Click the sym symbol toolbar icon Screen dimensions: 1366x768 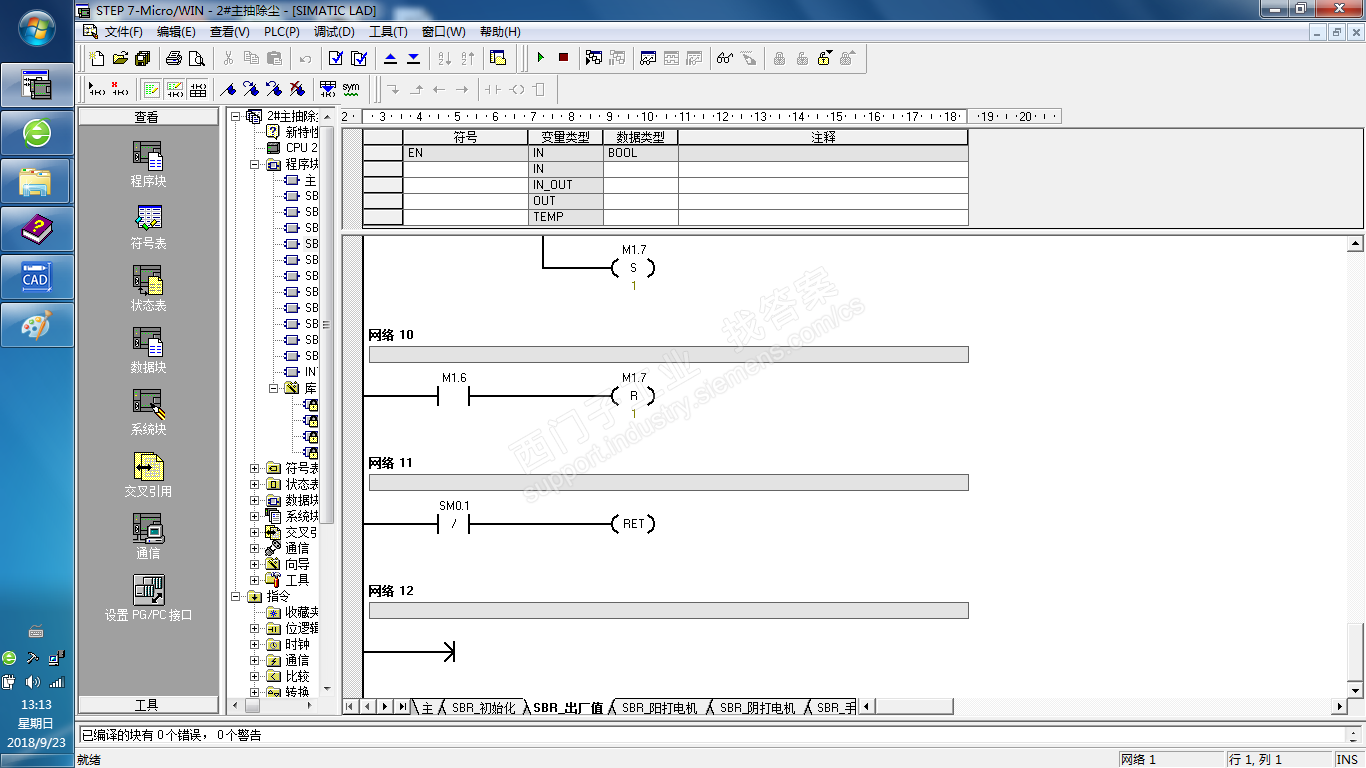coord(351,89)
